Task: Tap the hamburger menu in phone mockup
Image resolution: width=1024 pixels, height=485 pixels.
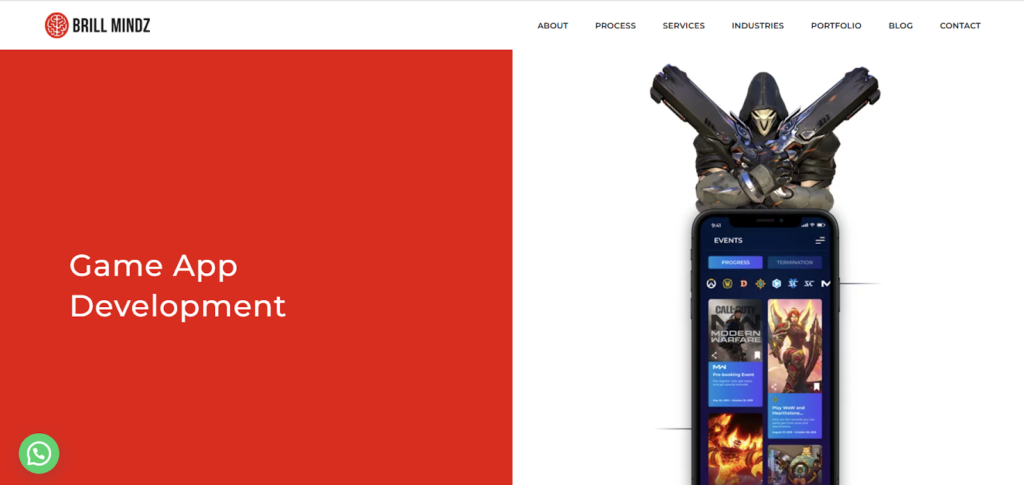Action: coord(820,240)
